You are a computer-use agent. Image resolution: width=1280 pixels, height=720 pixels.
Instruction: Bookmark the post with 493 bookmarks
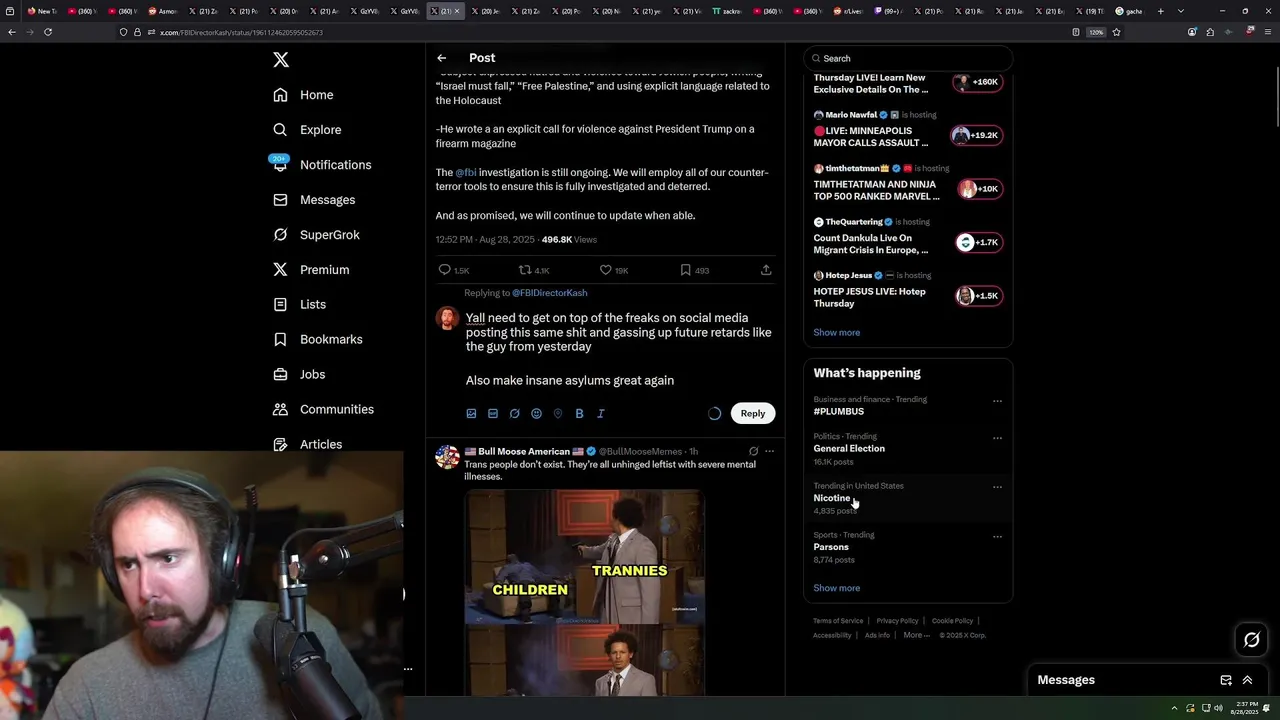click(685, 270)
